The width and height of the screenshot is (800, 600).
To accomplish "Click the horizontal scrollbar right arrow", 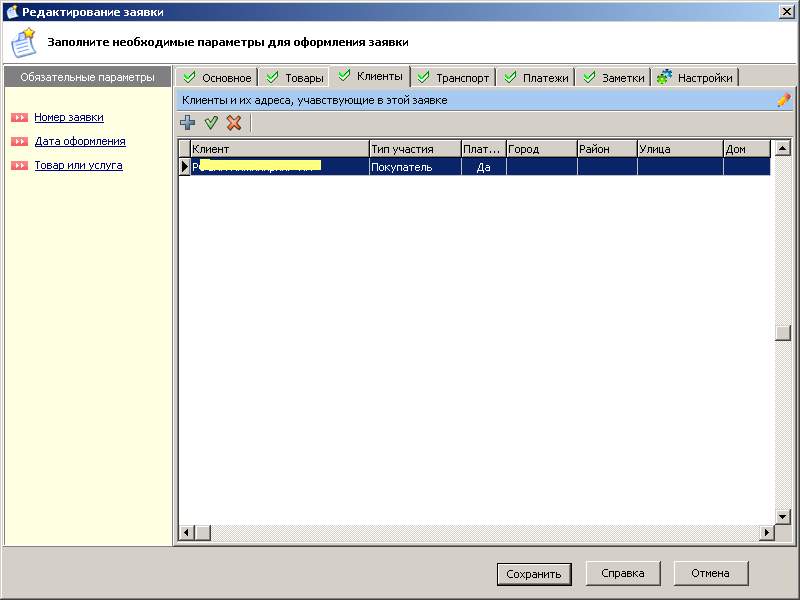I will tap(767, 532).
